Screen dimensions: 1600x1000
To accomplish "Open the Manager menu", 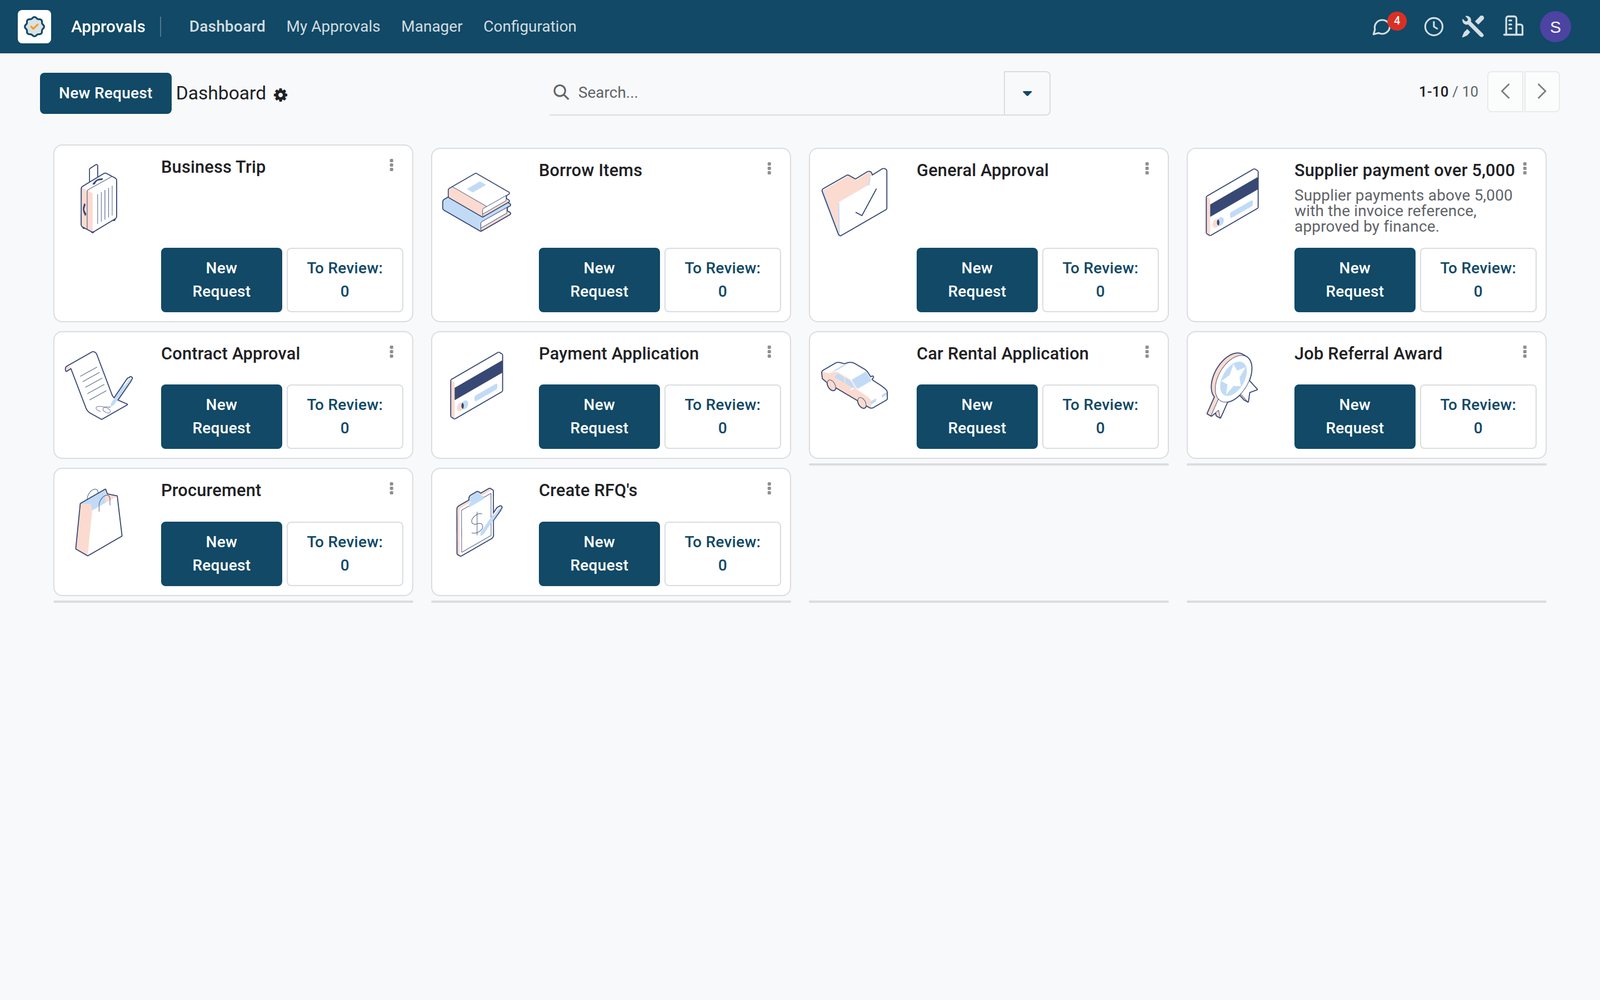I will pyautogui.click(x=432, y=27).
